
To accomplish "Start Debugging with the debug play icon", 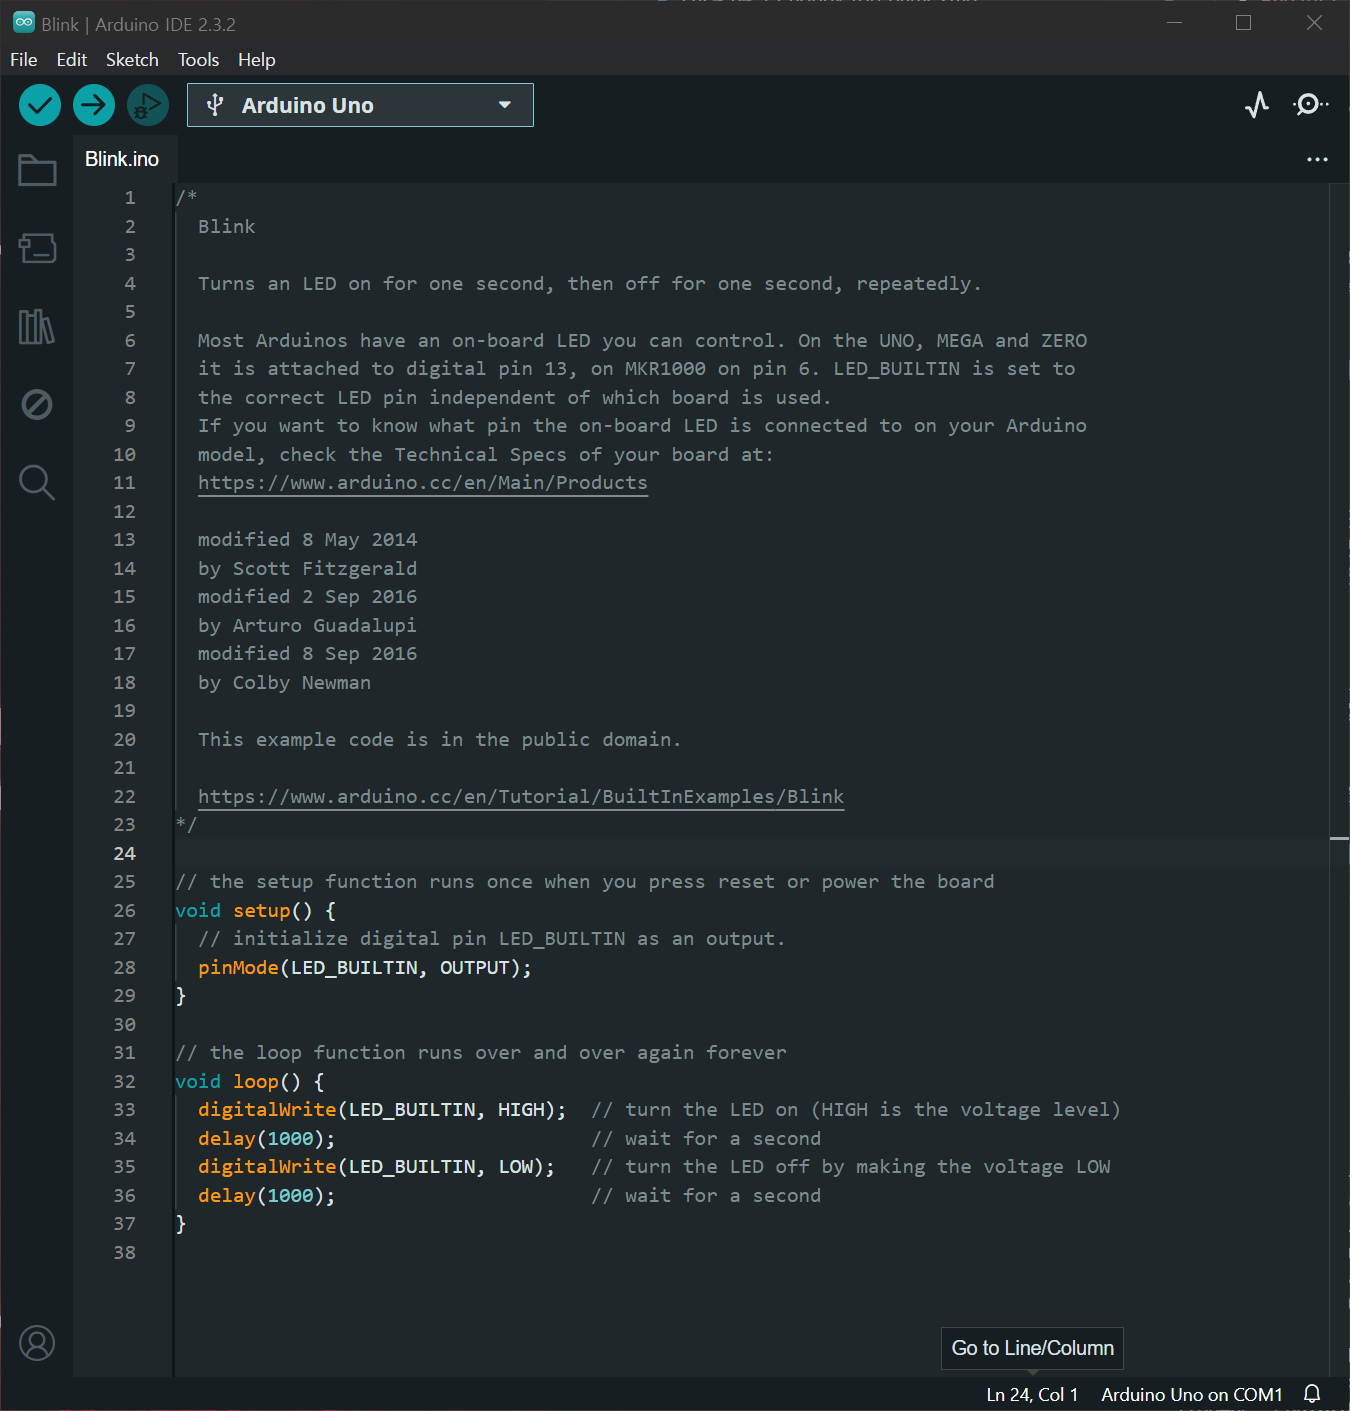I will coord(148,105).
